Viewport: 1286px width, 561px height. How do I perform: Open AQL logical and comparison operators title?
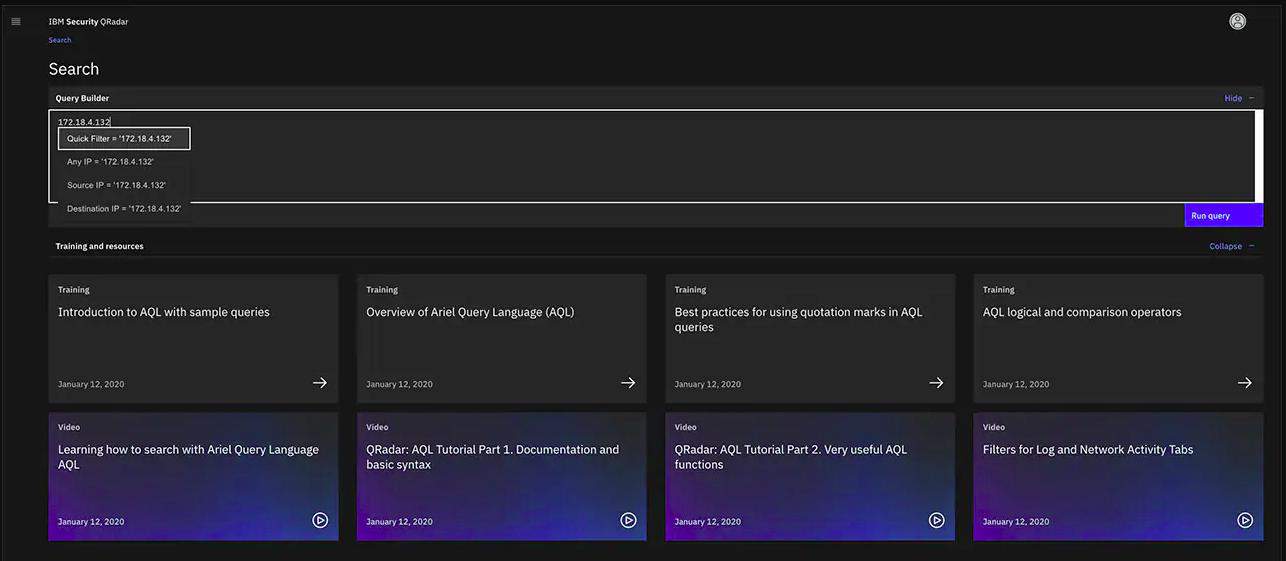[x=1082, y=312]
